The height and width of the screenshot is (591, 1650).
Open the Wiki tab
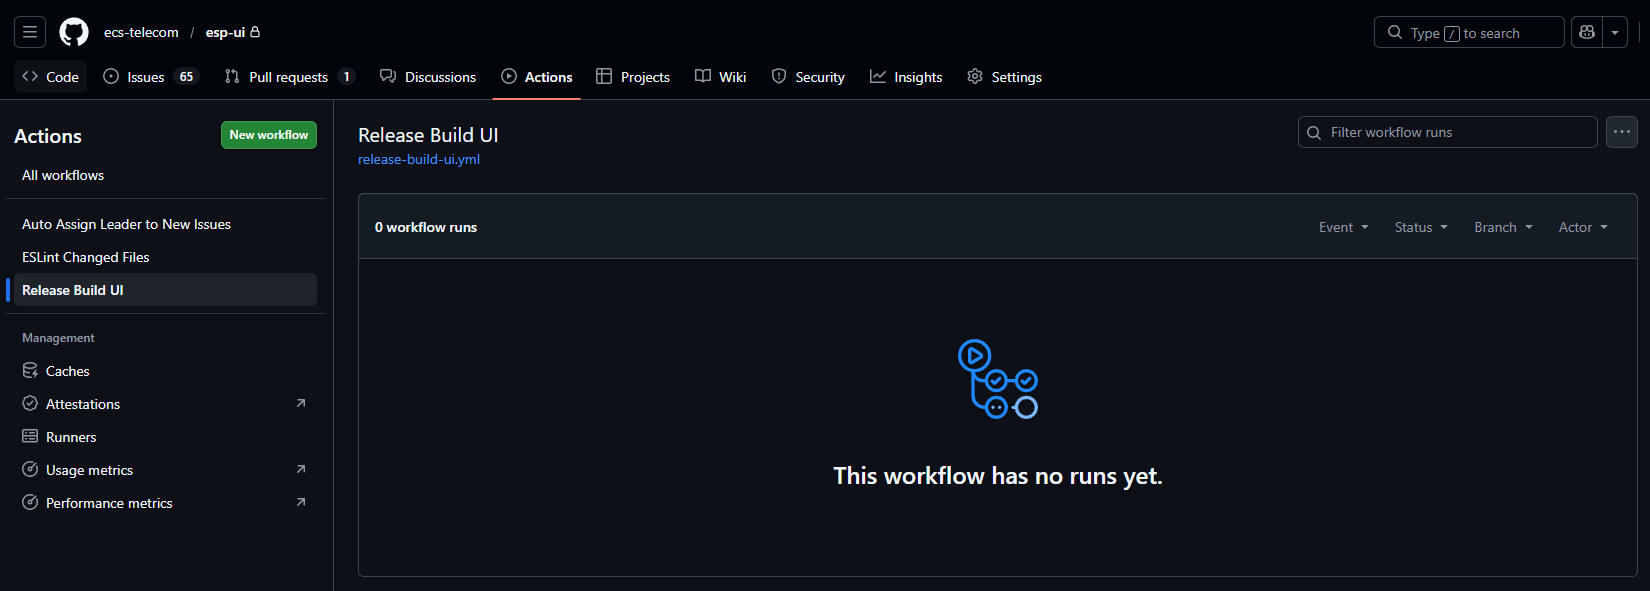coord(721,77)
